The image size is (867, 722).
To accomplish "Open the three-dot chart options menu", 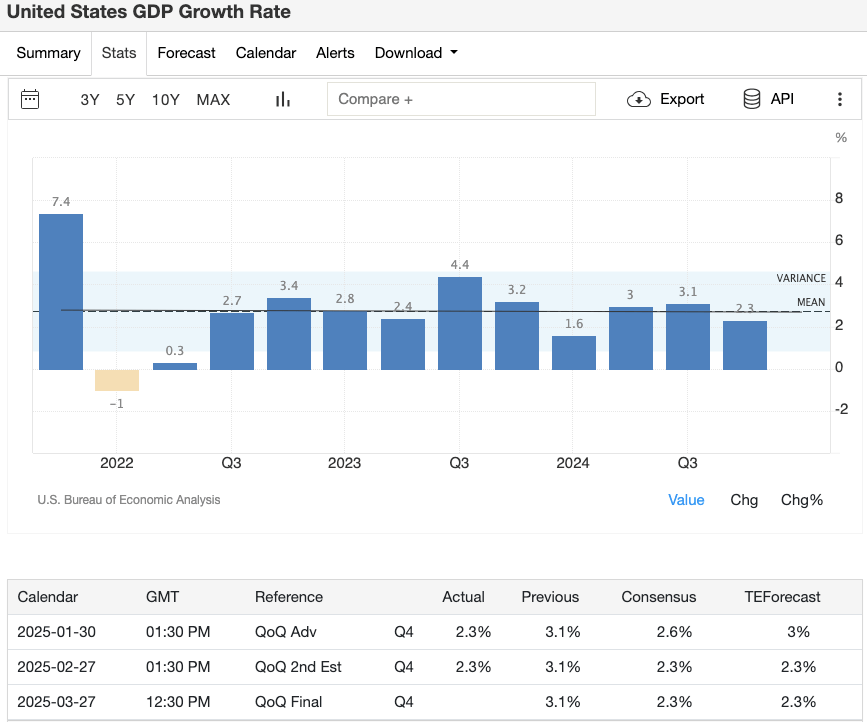I will tap(840, 99).
